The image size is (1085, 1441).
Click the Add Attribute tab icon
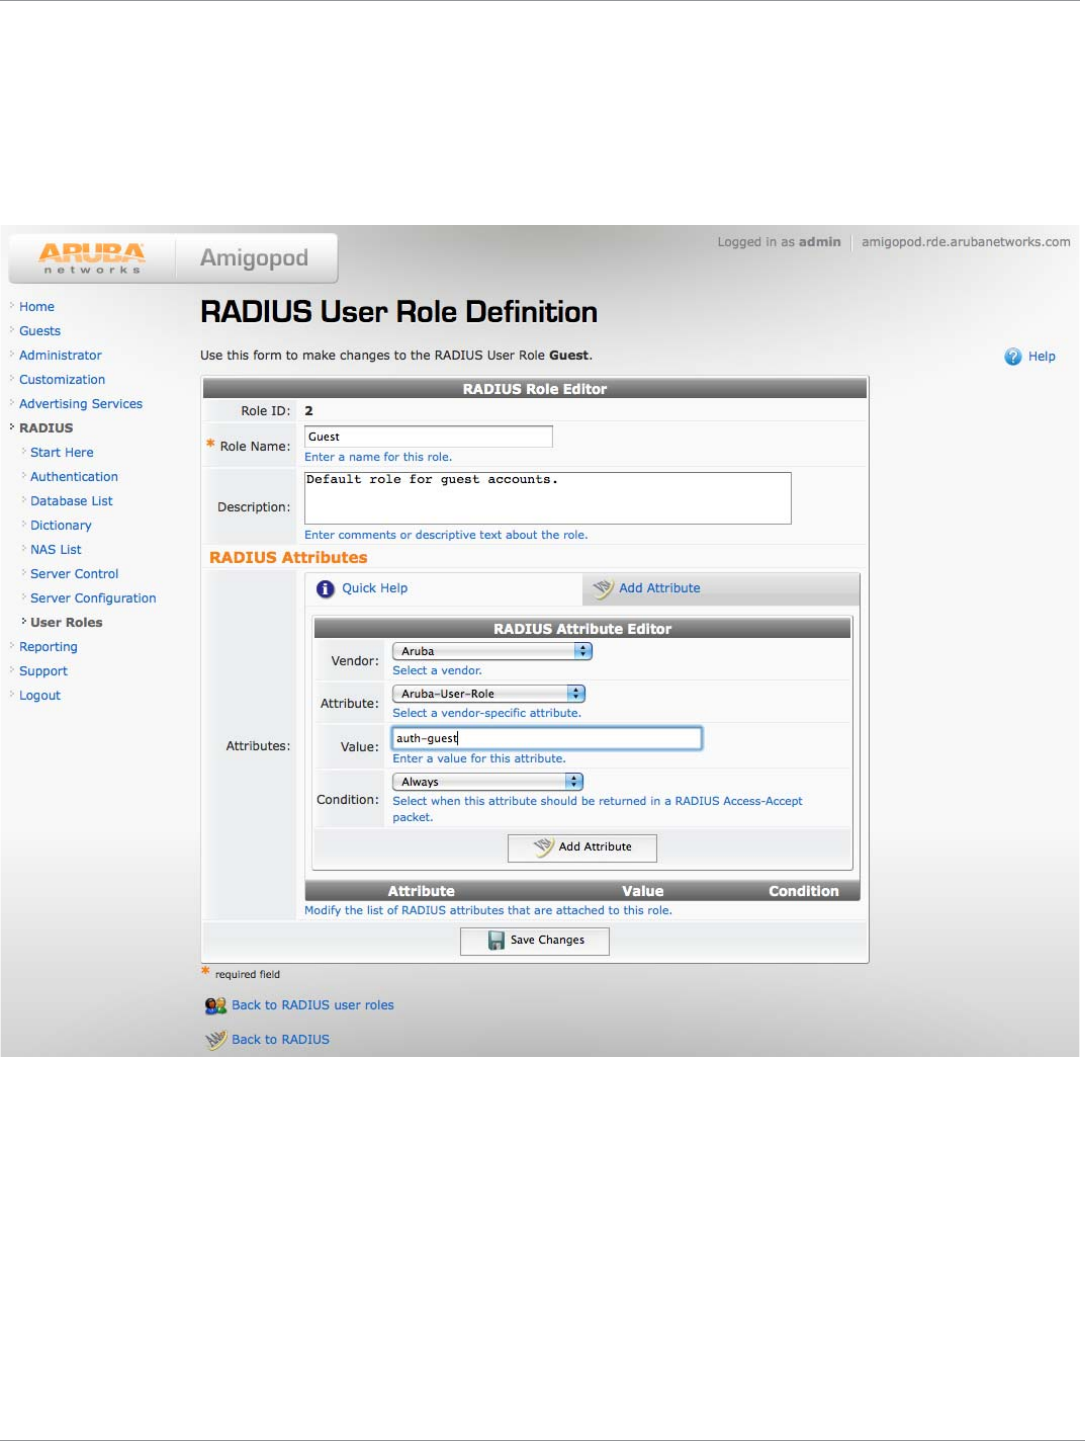pos(603,589)
